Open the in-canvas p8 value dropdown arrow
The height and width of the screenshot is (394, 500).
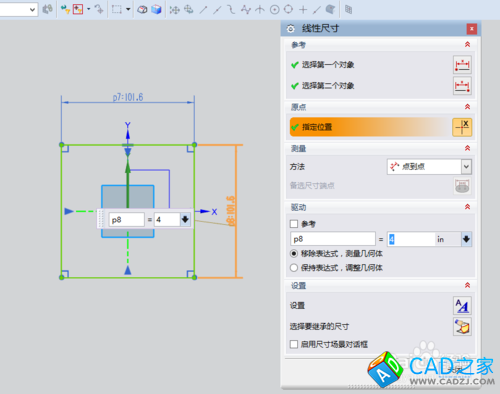coord(185,219)
